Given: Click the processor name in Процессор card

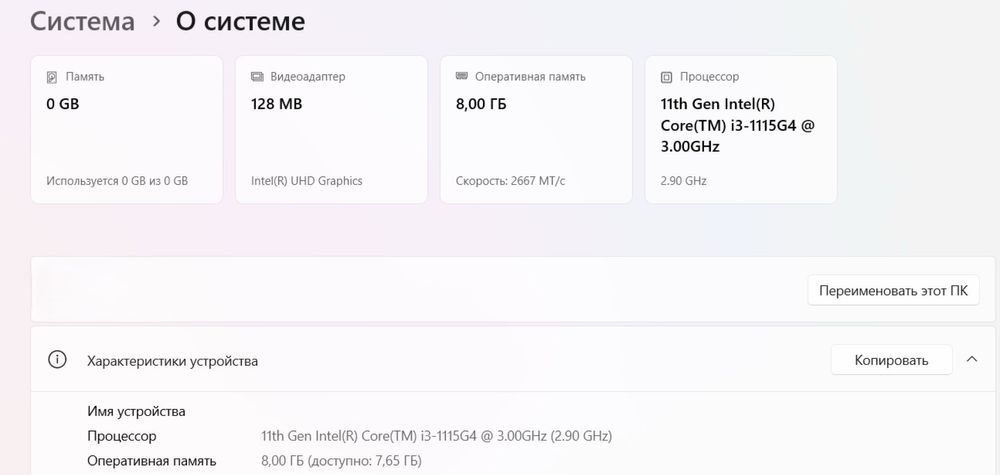Looking at the screenshot, I should pos(738,124).
